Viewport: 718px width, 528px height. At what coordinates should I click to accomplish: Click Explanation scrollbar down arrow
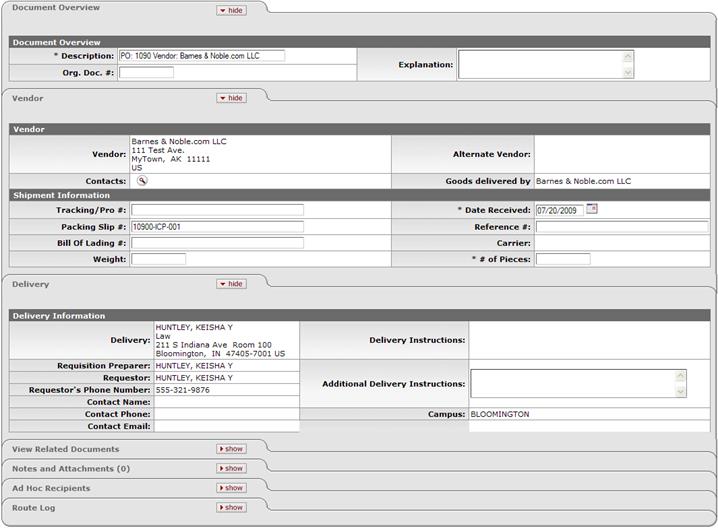click(x=628, y=72)
